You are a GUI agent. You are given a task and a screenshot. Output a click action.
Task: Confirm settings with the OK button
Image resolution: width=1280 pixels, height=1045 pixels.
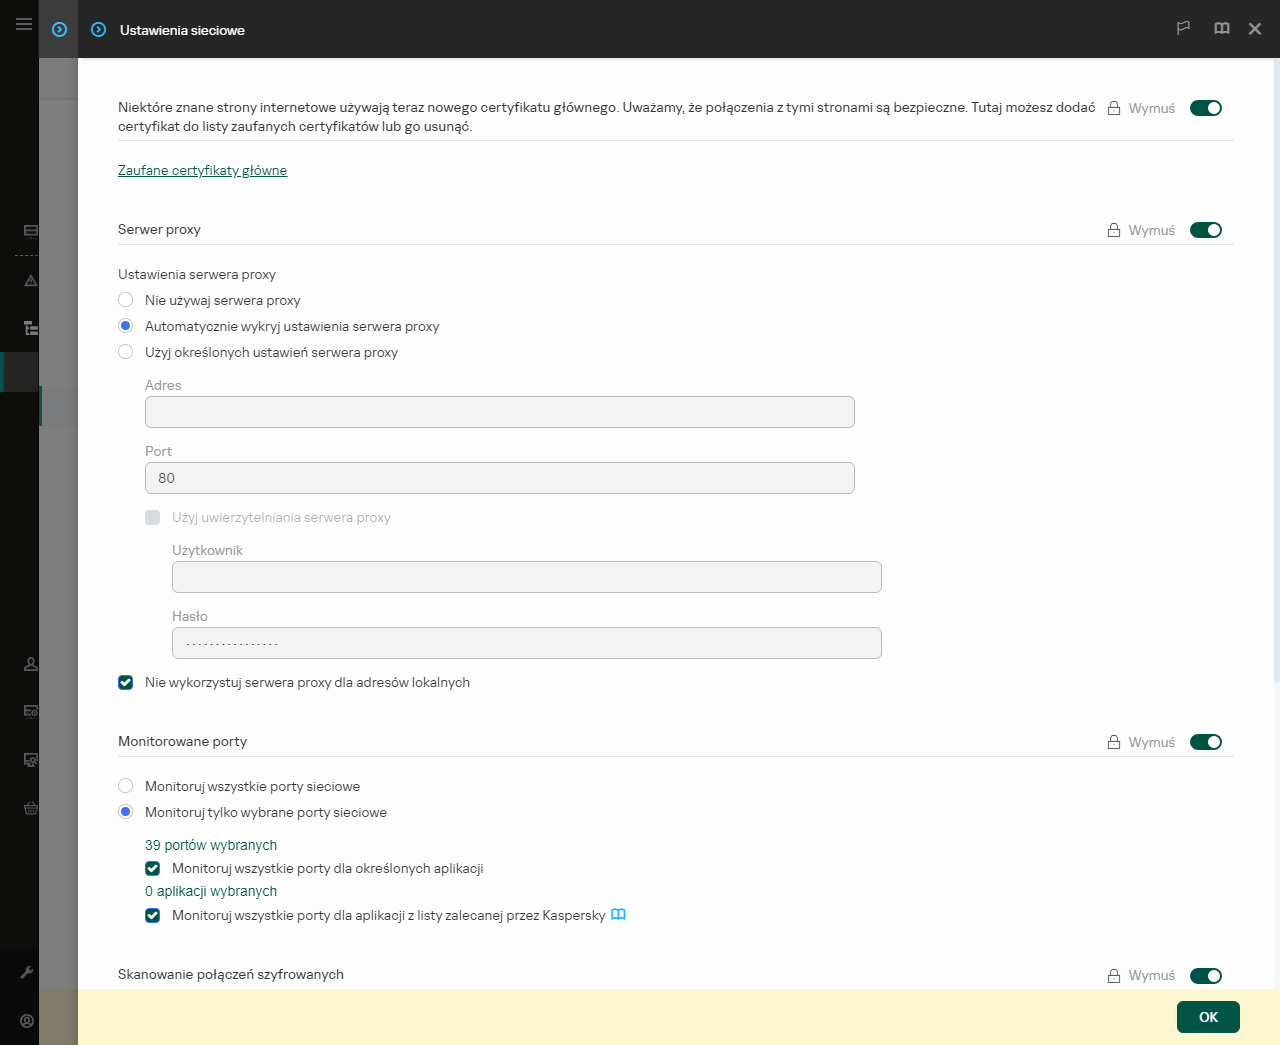(1208, 1016)
